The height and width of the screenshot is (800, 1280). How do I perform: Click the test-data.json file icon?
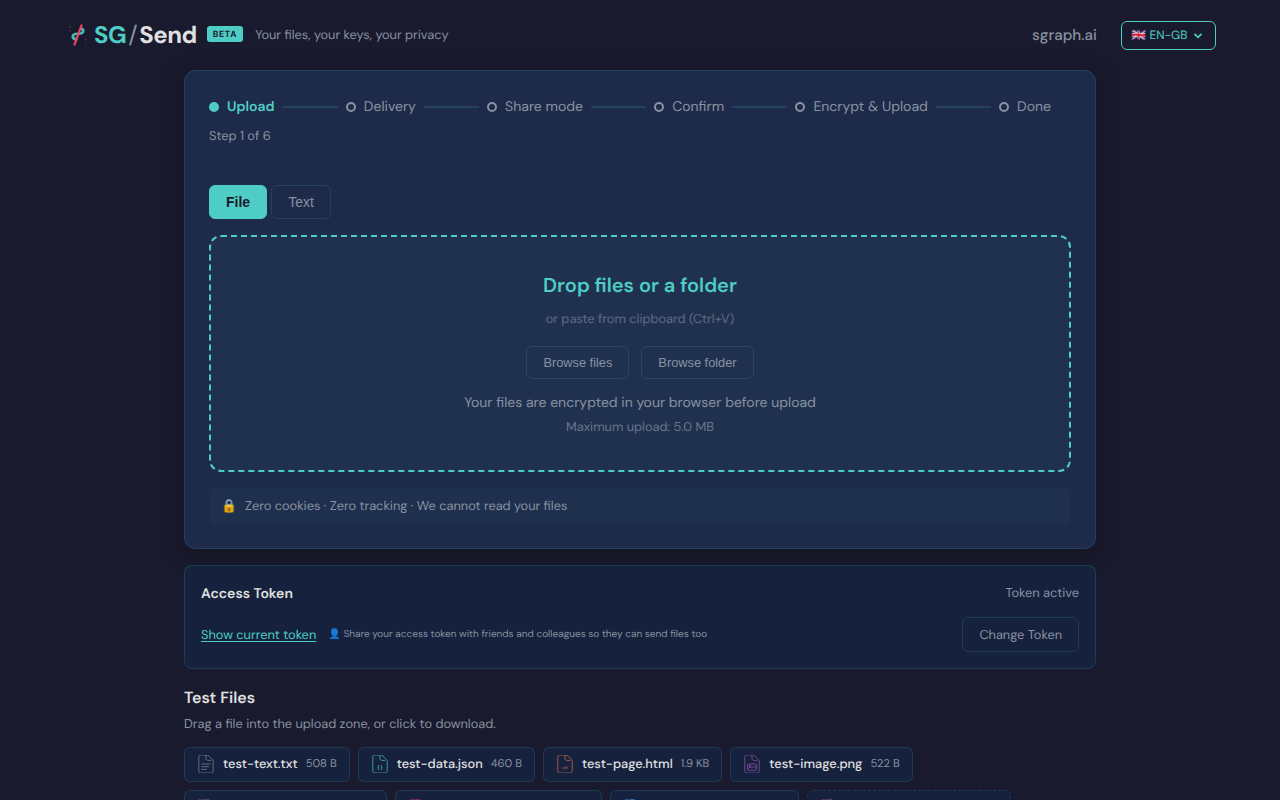380,764
